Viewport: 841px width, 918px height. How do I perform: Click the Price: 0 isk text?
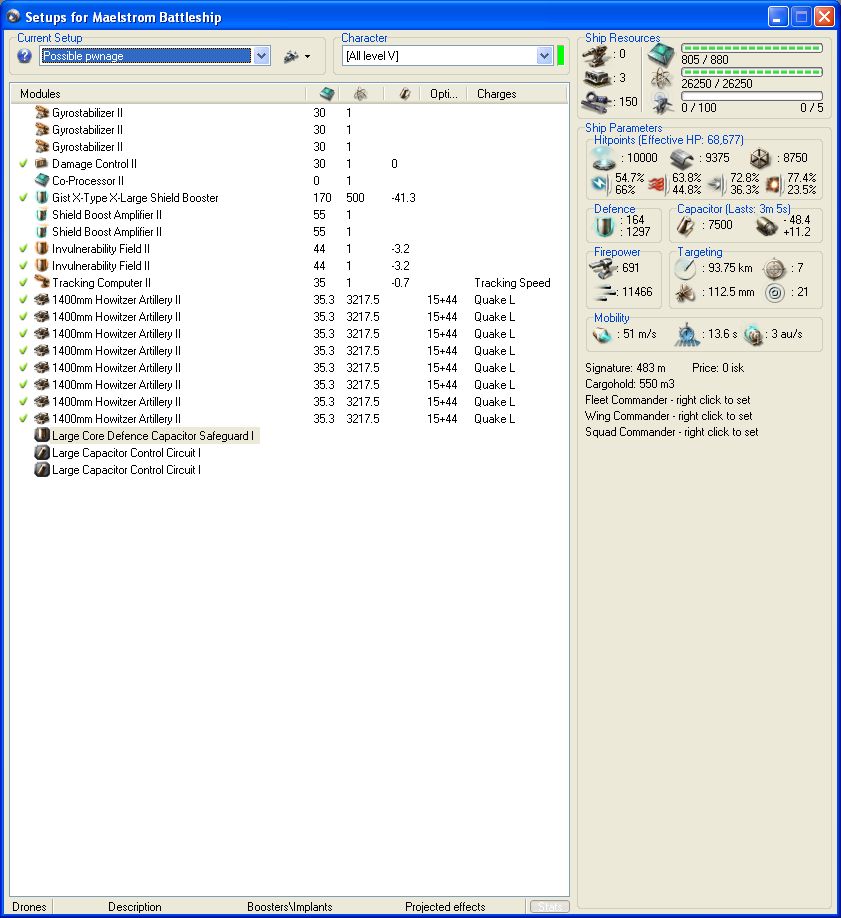pos(718,368)
